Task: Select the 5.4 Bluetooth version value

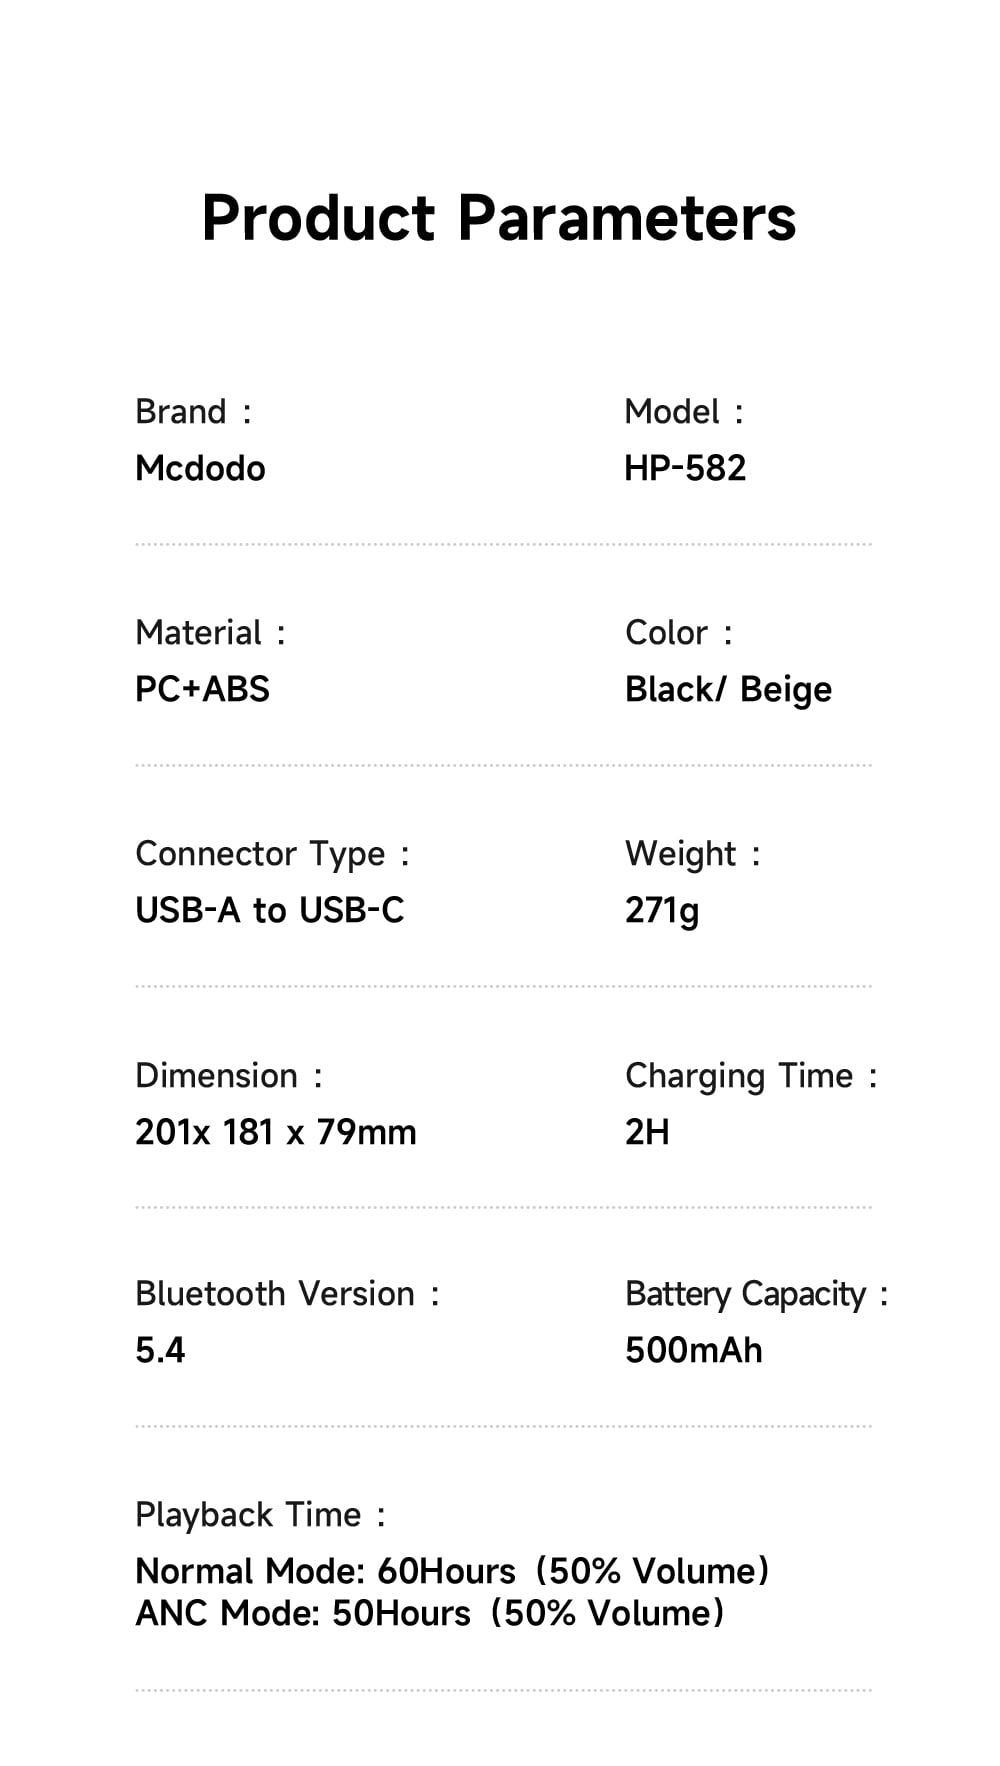Action: pos(160,1350)
